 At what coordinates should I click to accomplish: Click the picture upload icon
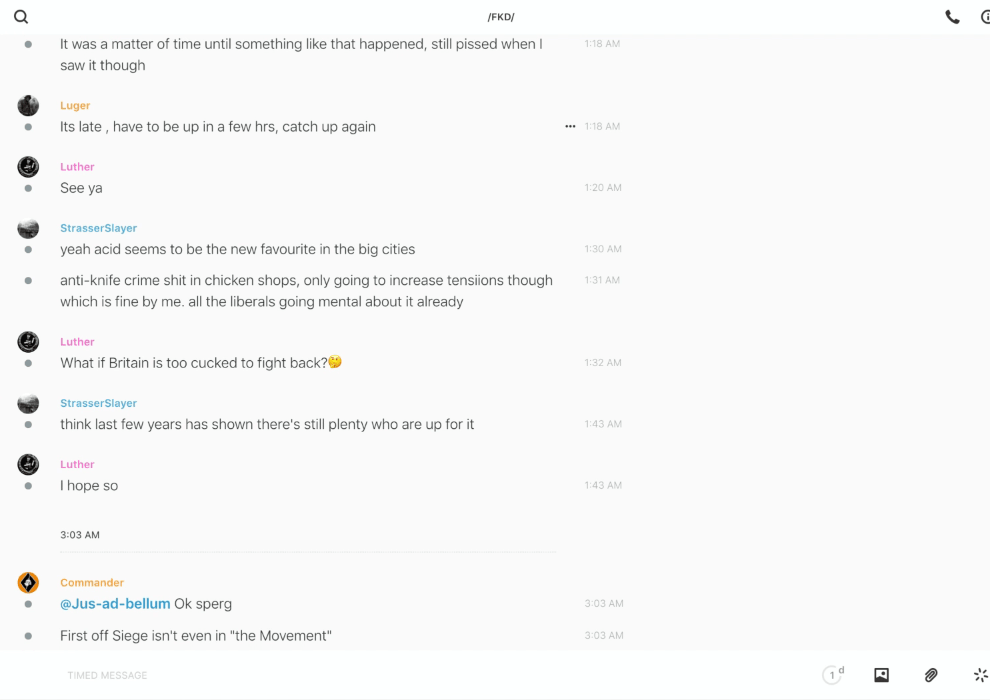pos(881,675)
